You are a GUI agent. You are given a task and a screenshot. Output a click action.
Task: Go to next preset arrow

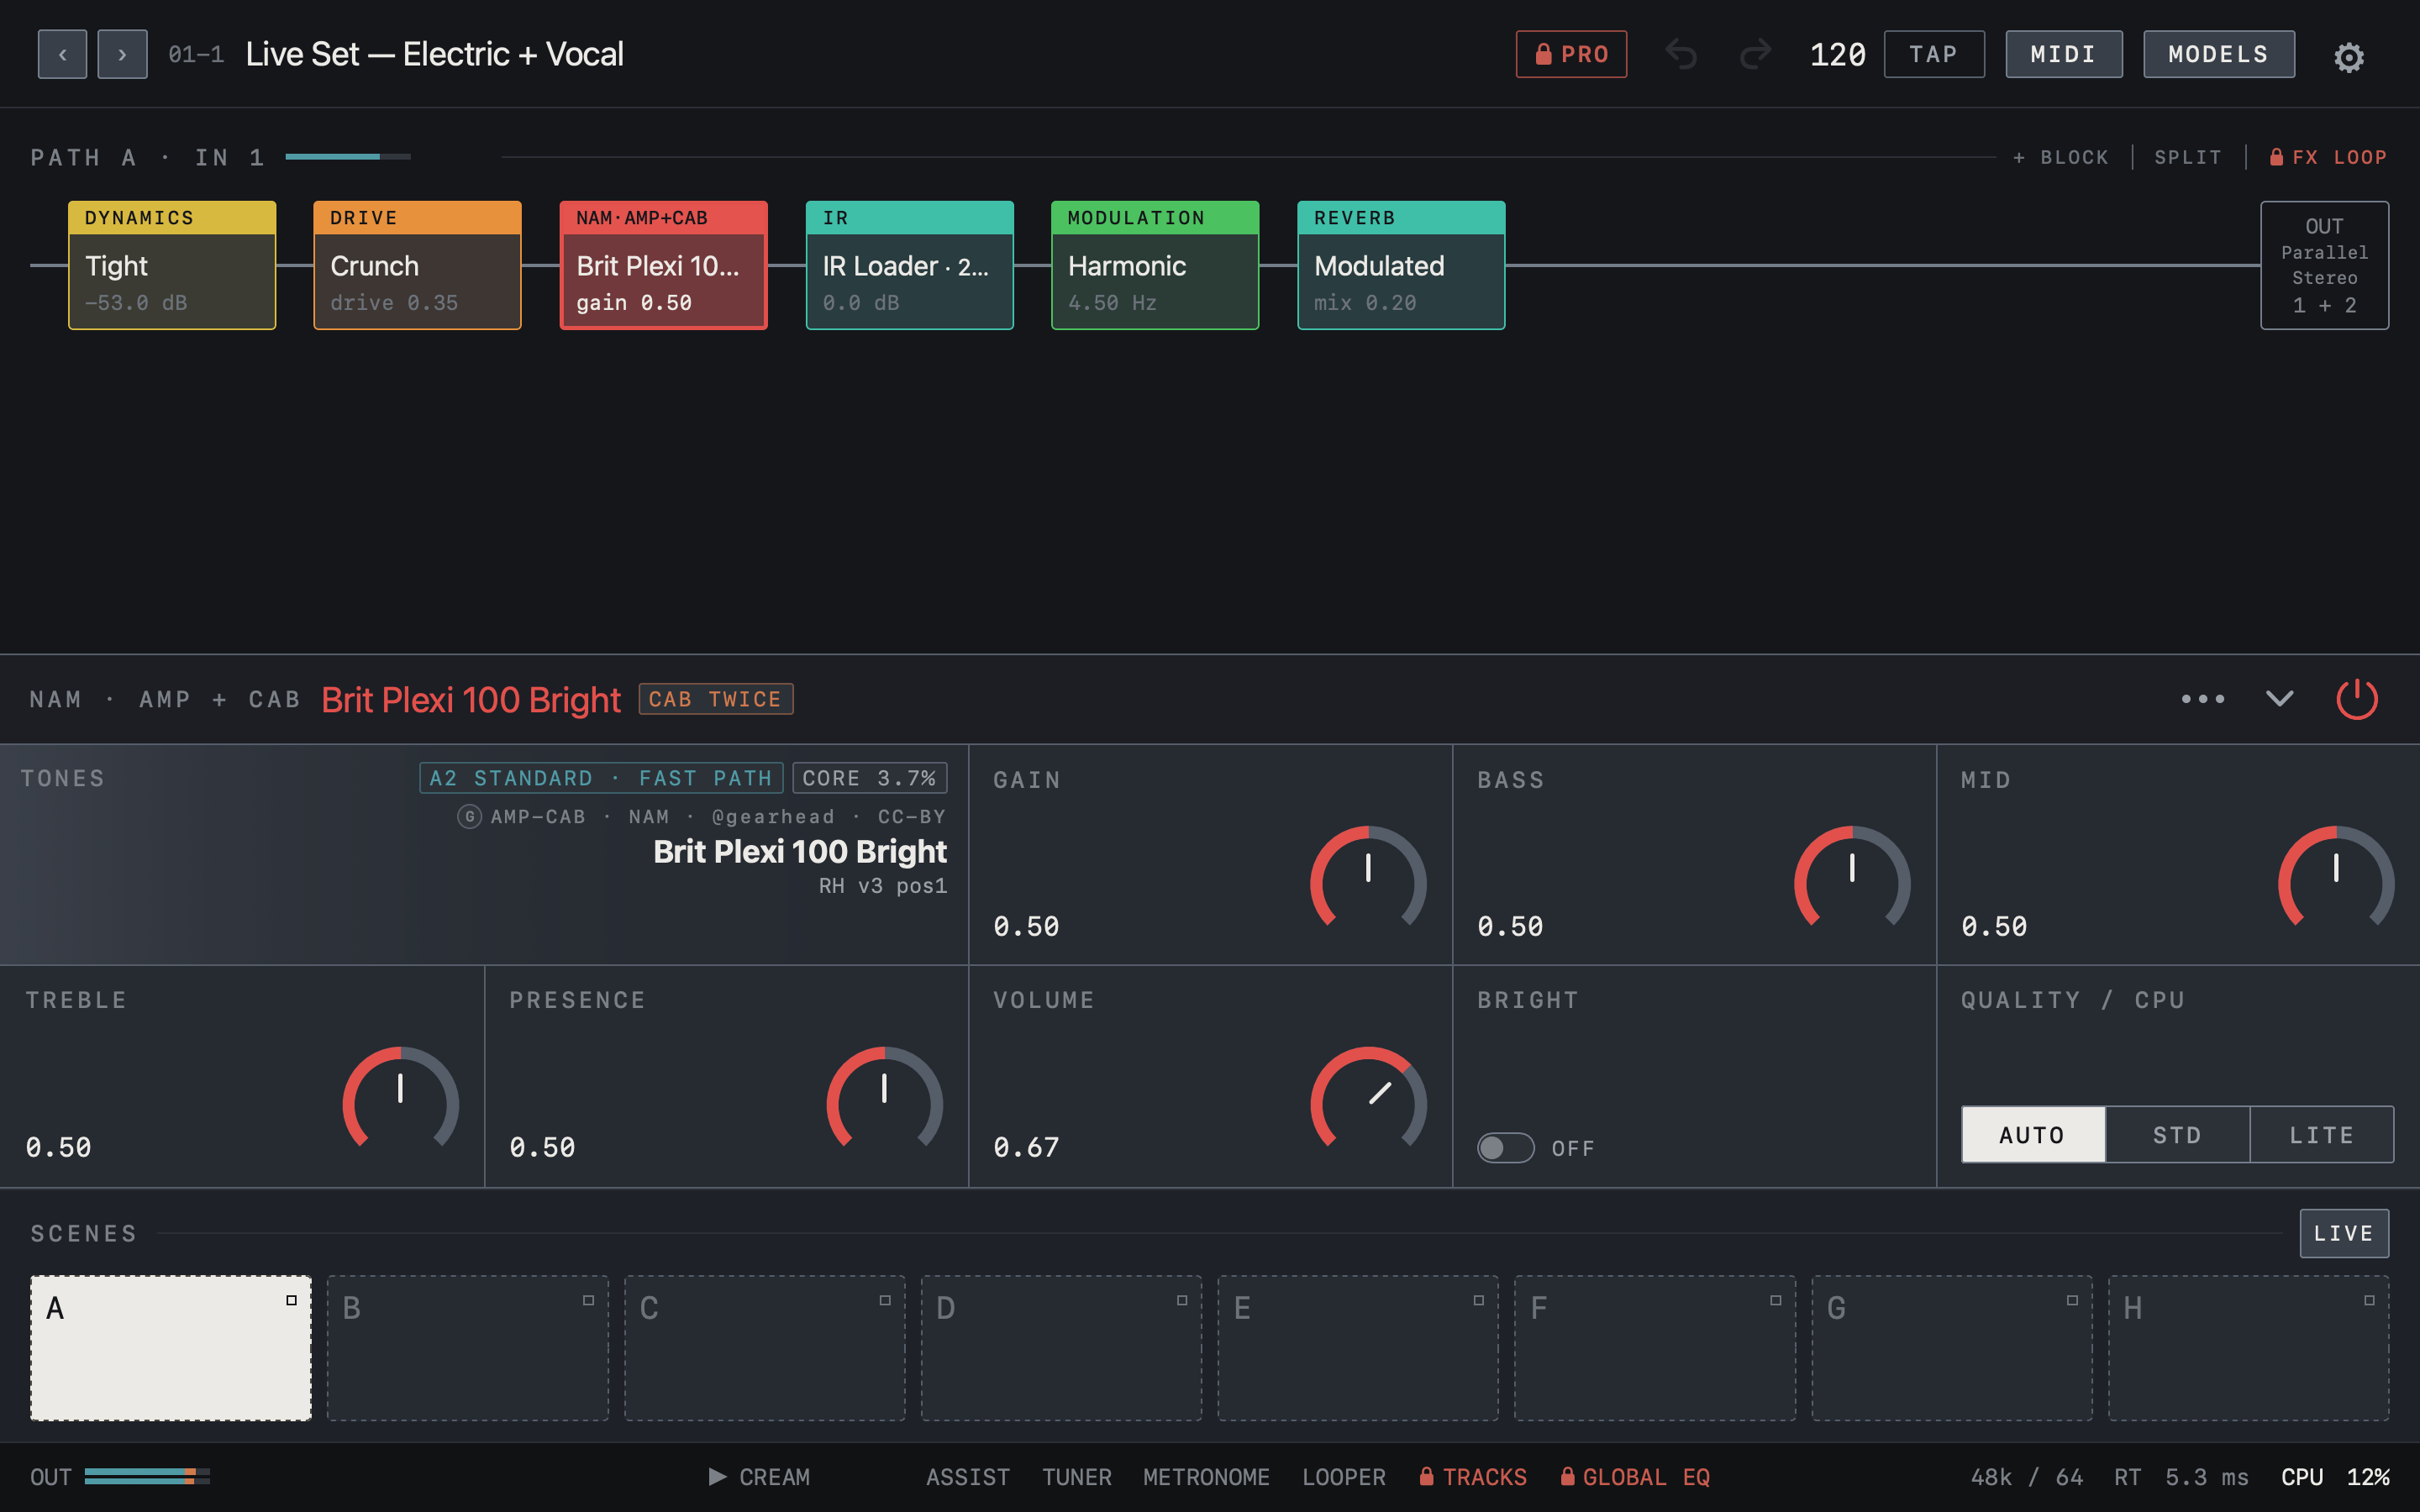pos(122,54)
